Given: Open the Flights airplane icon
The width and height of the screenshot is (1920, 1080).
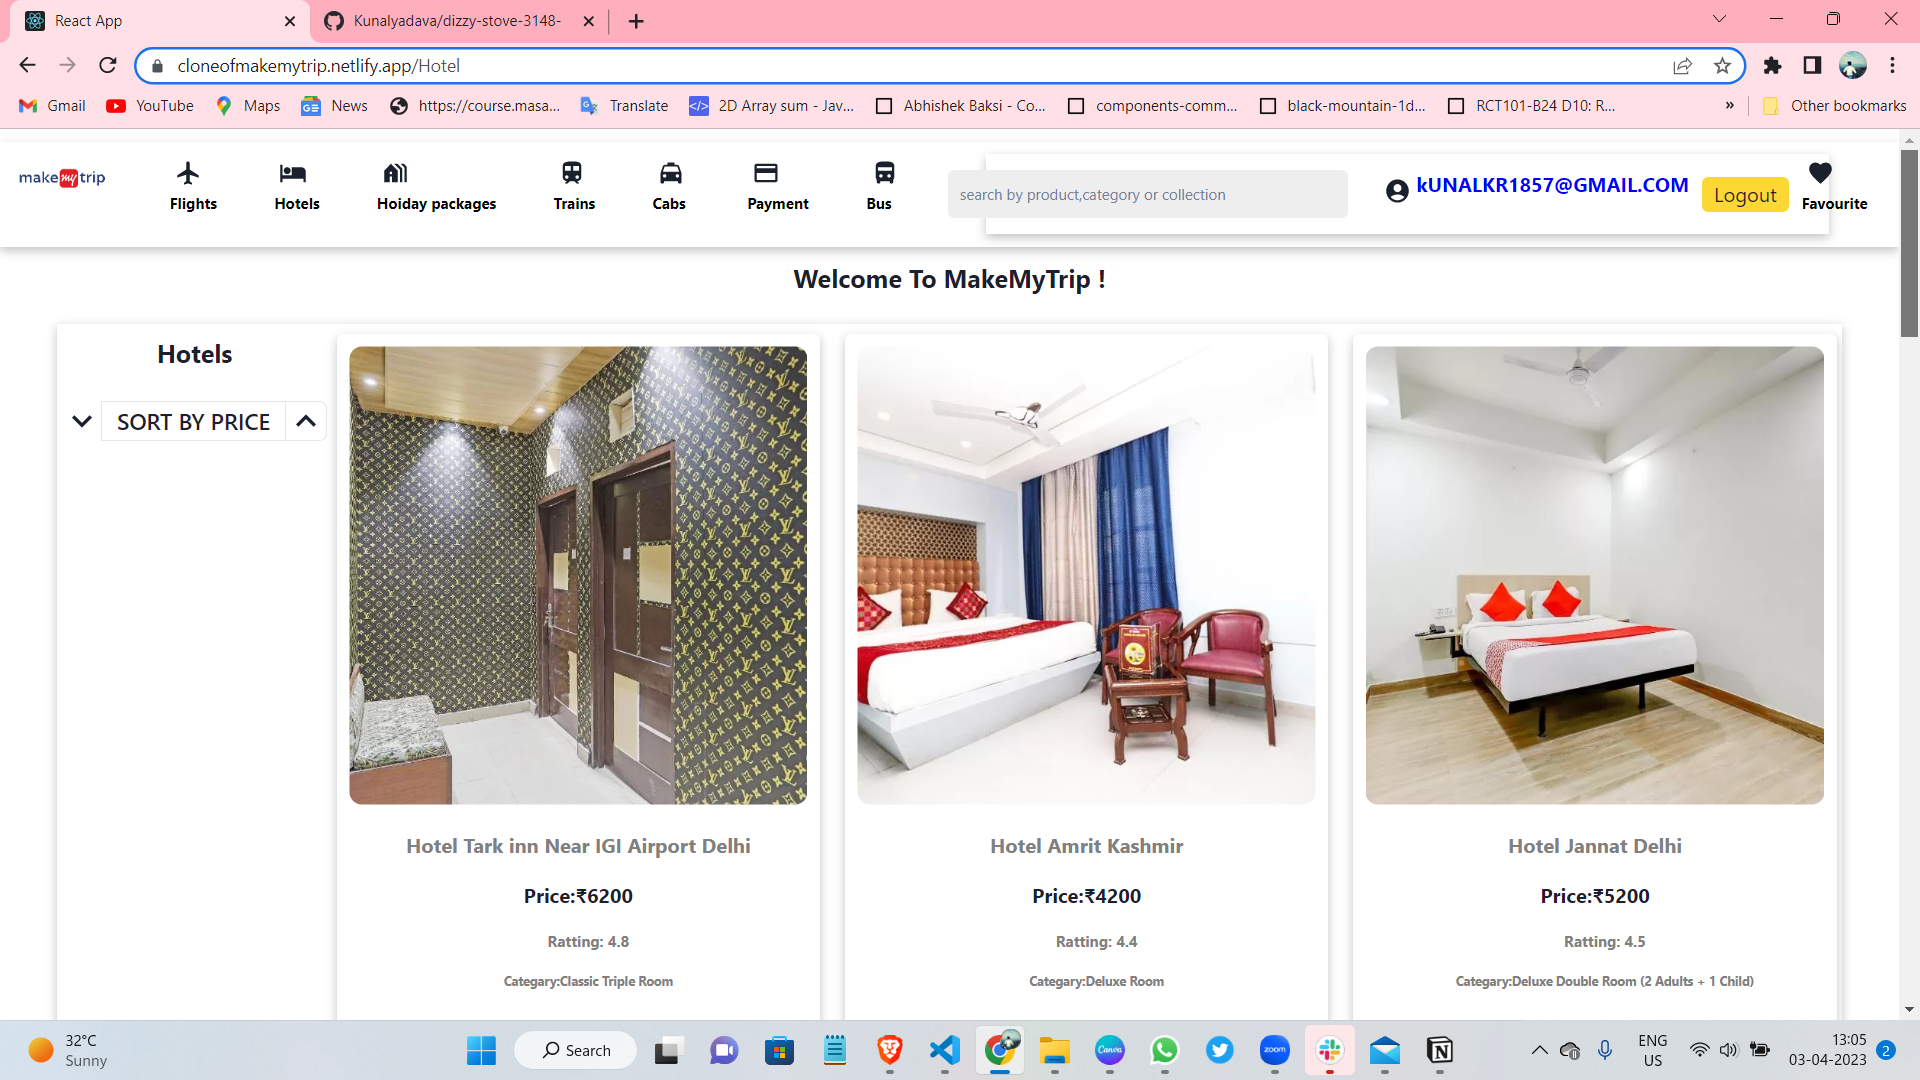Looking at the screenshot, I should (188, 173).
